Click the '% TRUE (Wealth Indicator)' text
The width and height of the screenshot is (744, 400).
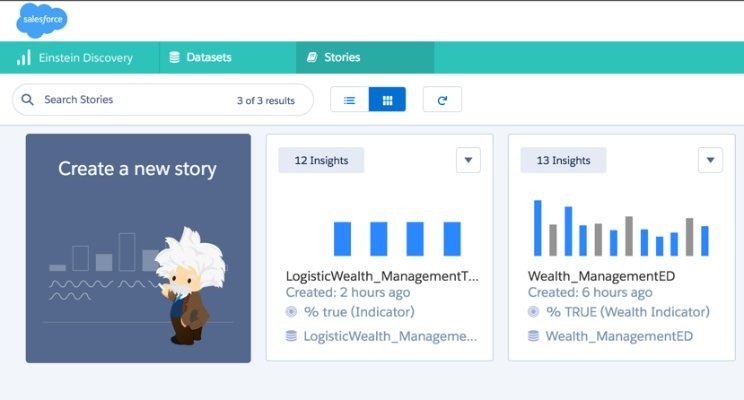tap(628, 312)
